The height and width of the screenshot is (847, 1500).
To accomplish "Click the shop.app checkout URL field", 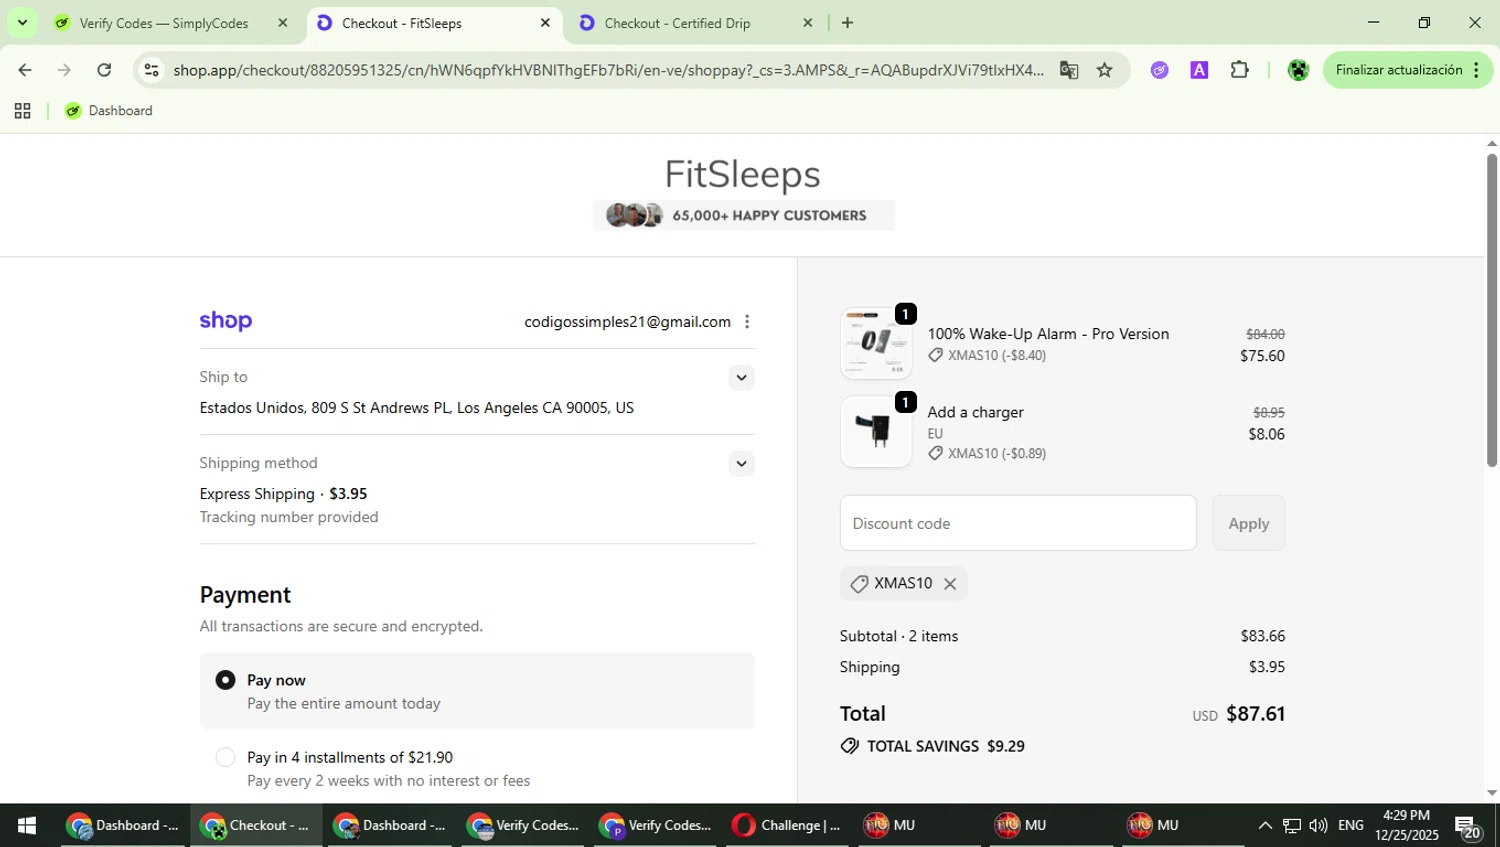I will tap(608, 70).
